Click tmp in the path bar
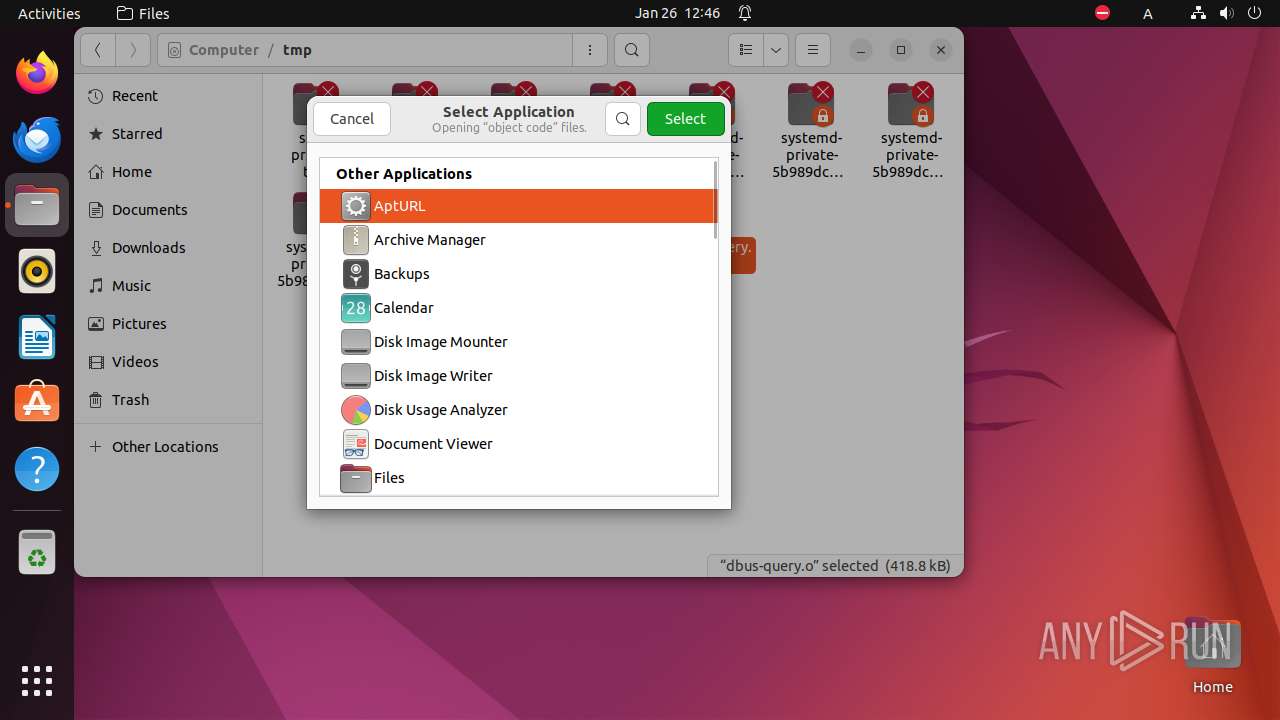 (x=297, y=50)
